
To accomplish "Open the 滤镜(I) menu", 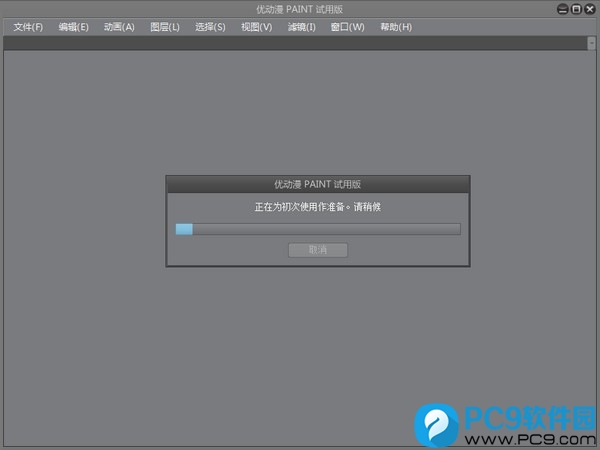I will point(302,27).
